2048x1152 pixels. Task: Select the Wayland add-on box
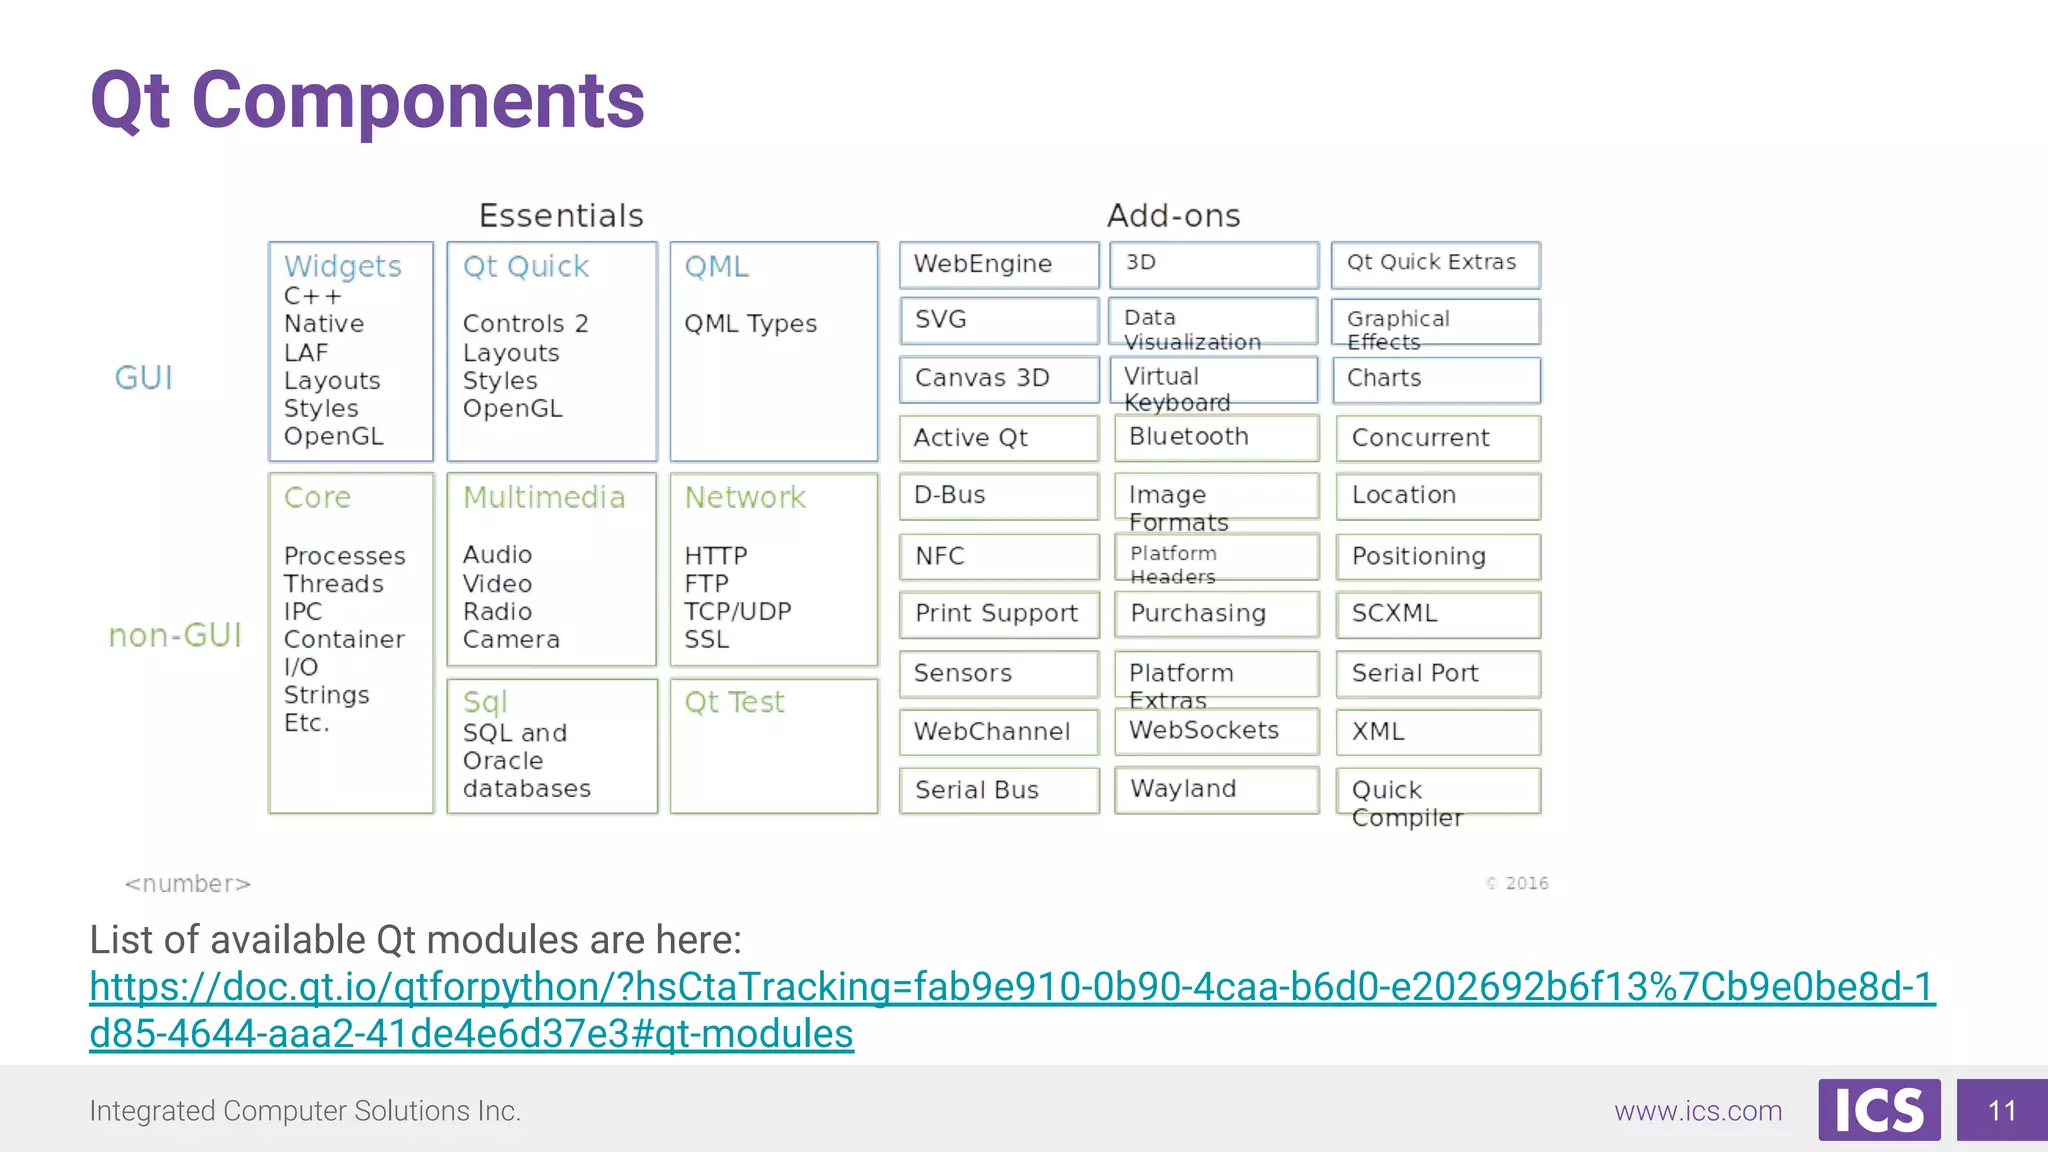coord(1216,789)
